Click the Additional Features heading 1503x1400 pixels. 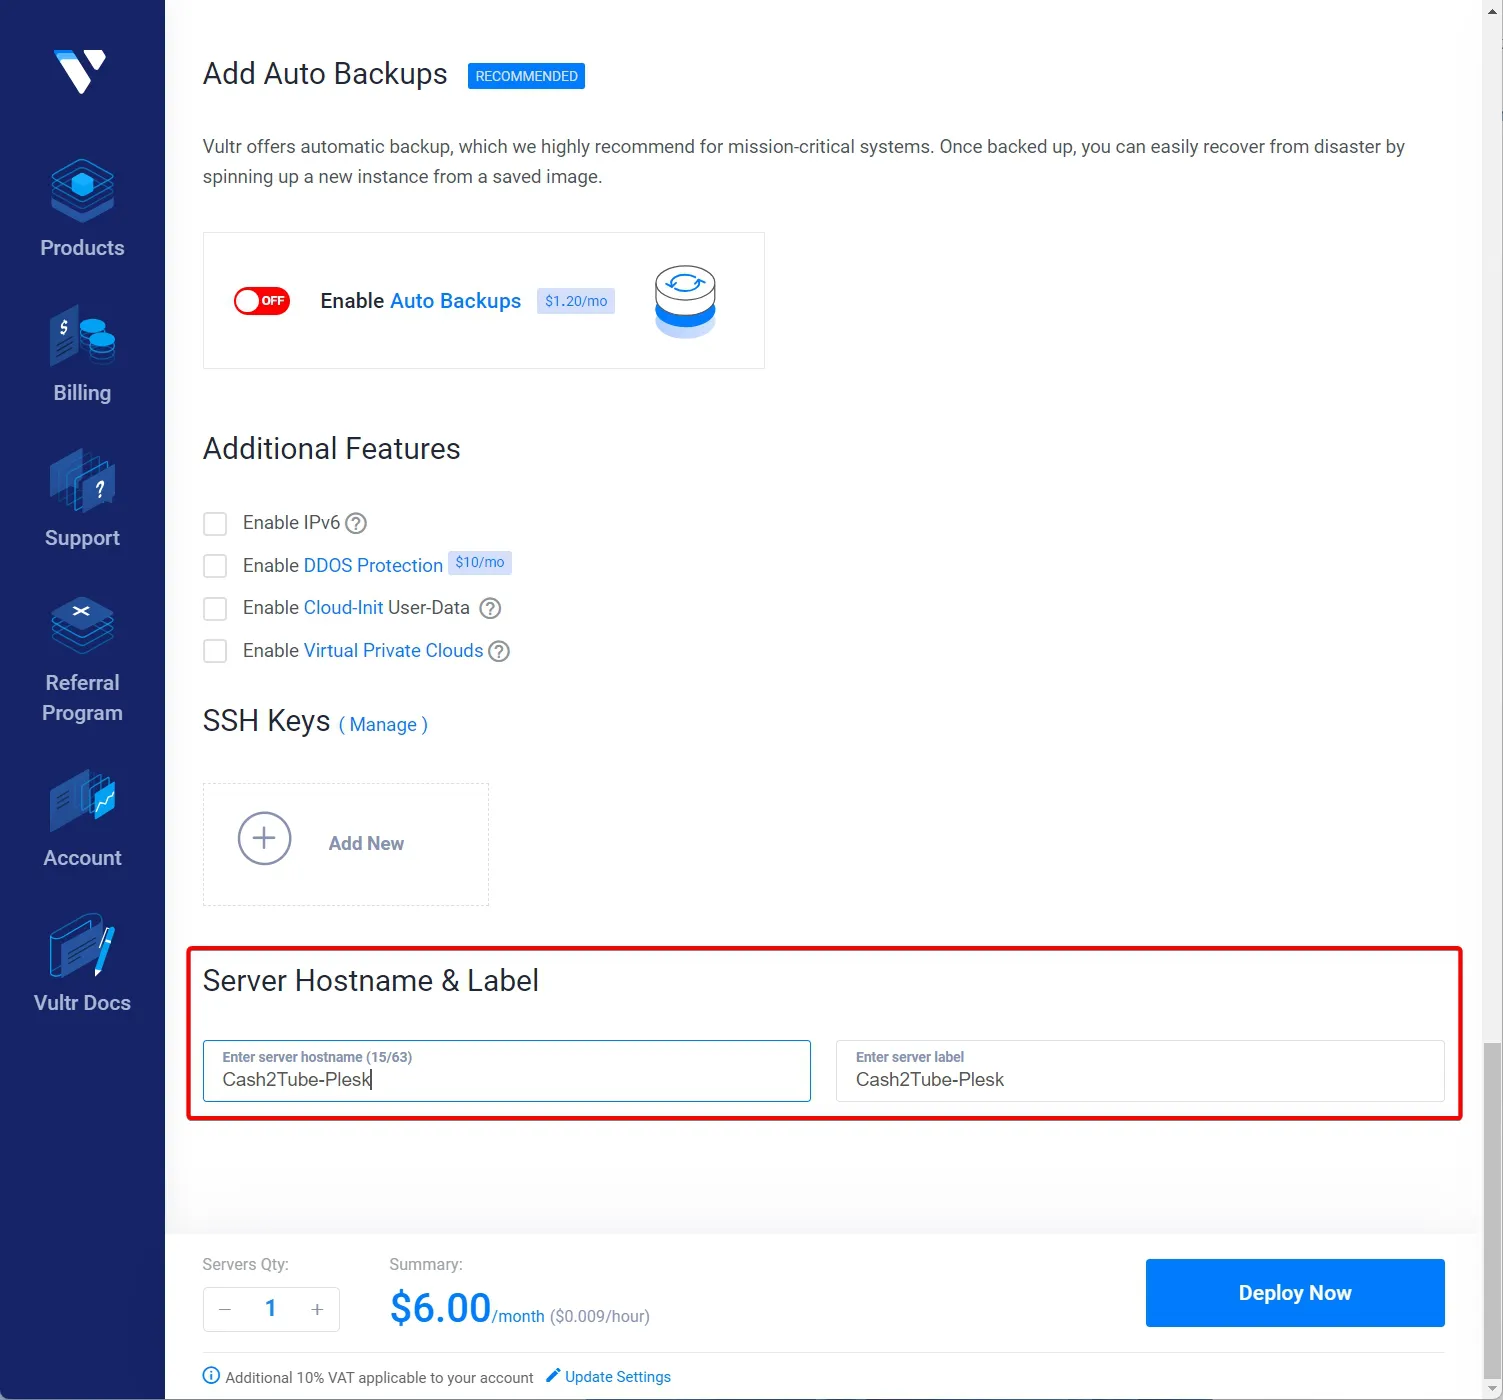[x=332, y=449]
